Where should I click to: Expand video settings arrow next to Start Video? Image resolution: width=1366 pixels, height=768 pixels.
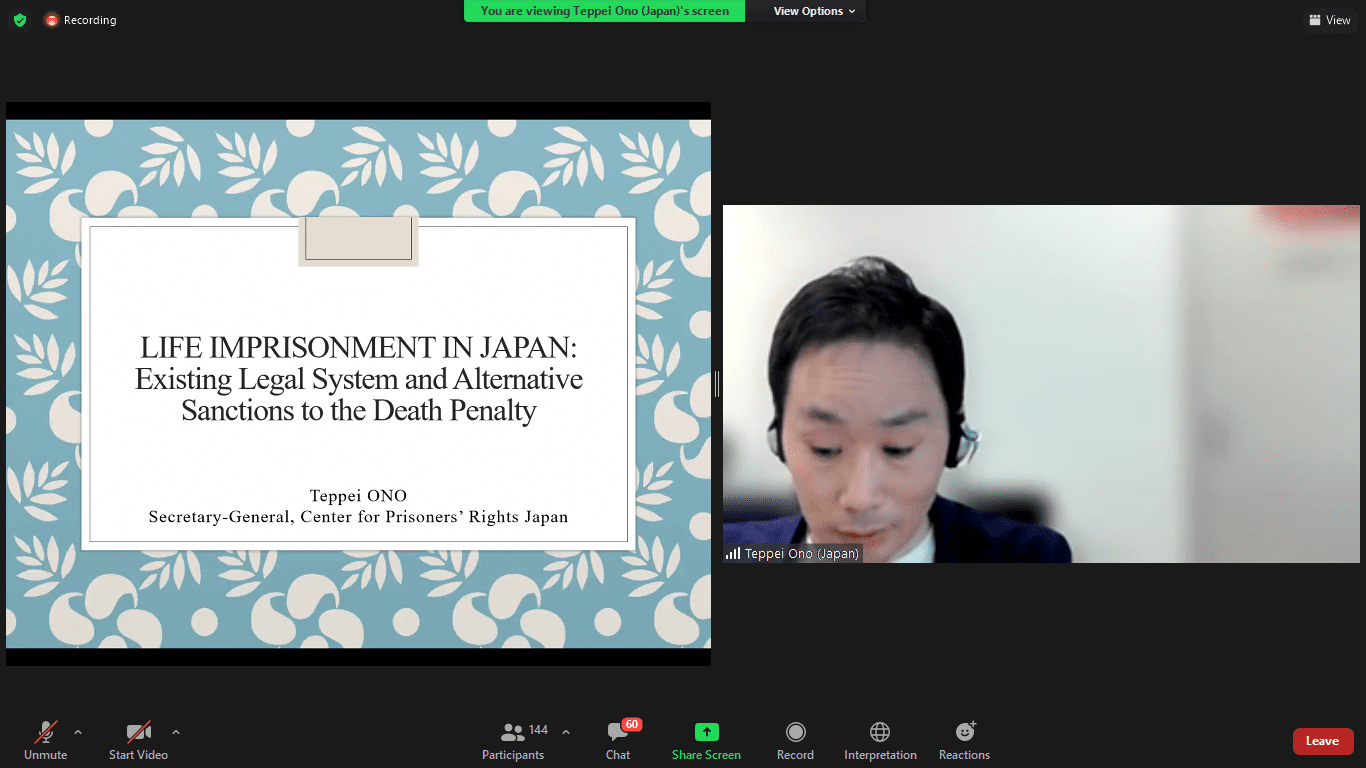[x=176, y=732]
